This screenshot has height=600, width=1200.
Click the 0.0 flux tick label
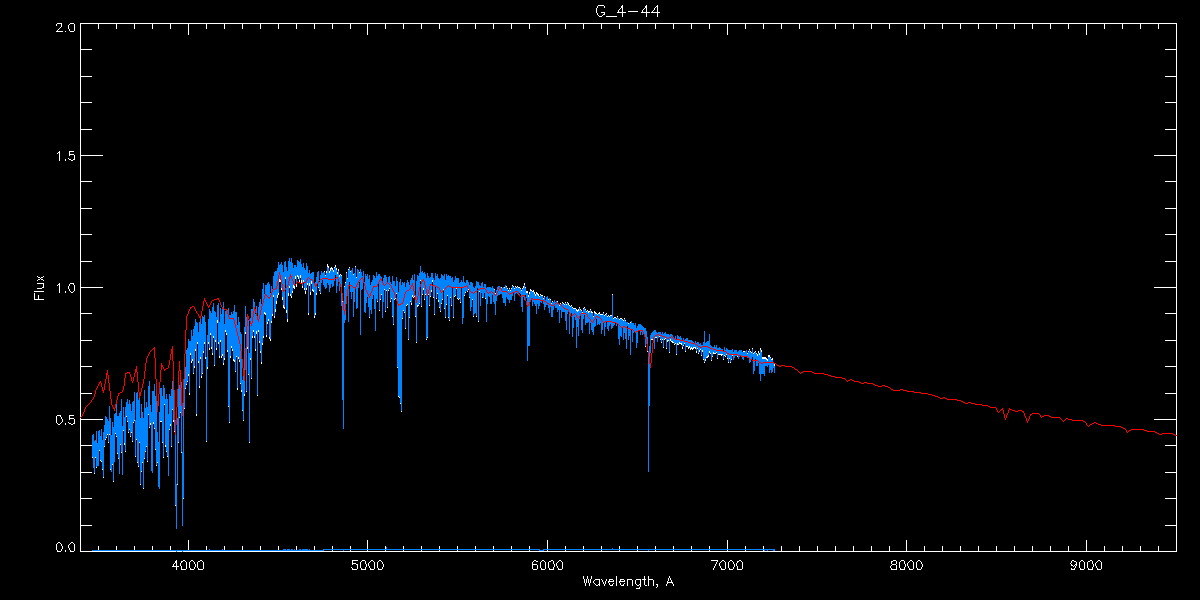tap(65, 548)
